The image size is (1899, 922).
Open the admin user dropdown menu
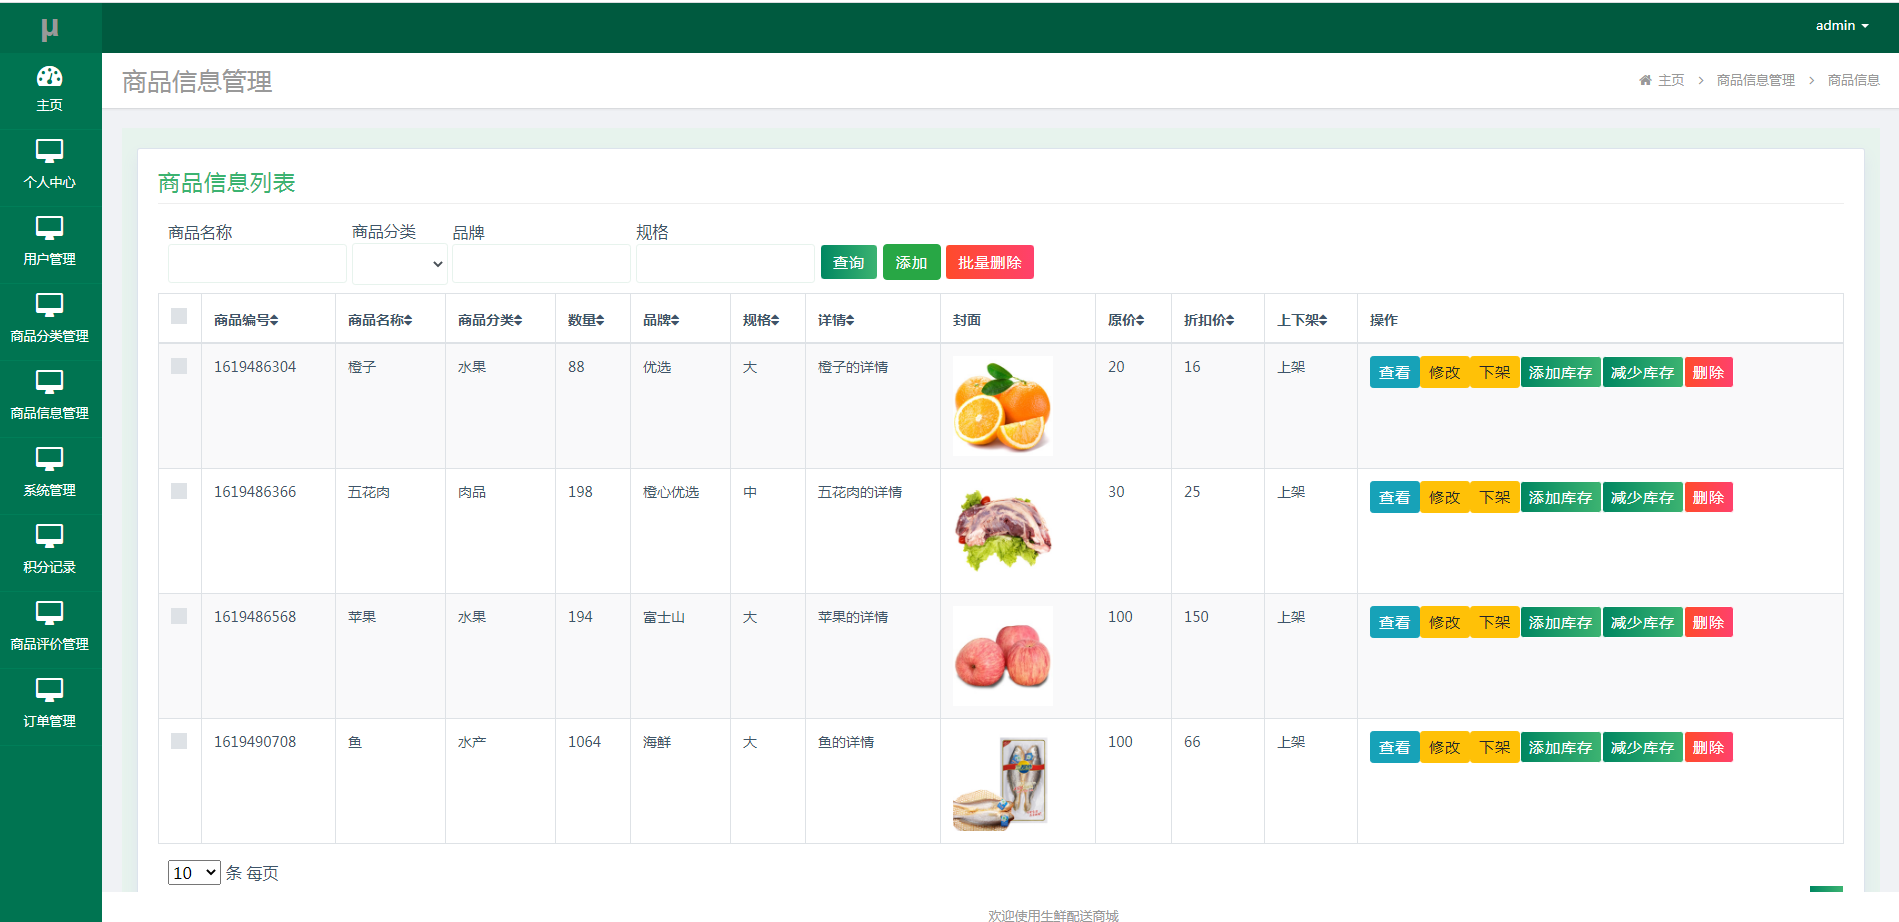click(x=1842, y=26)
